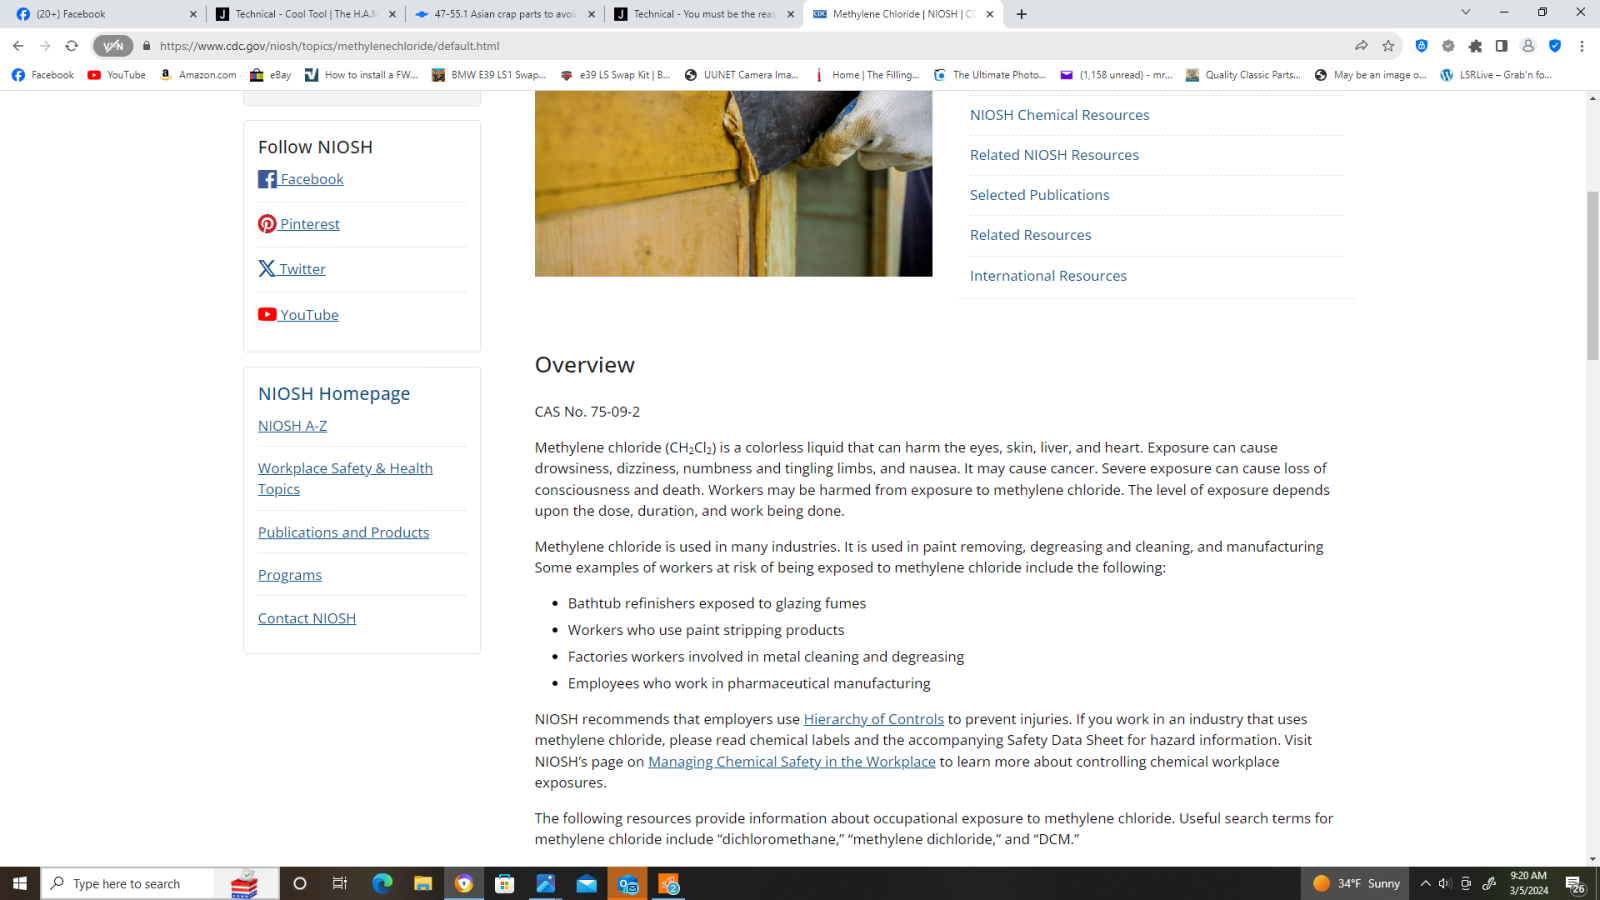Open Publications and Products link
1600x900 pixels.
(x=343, y=533)
